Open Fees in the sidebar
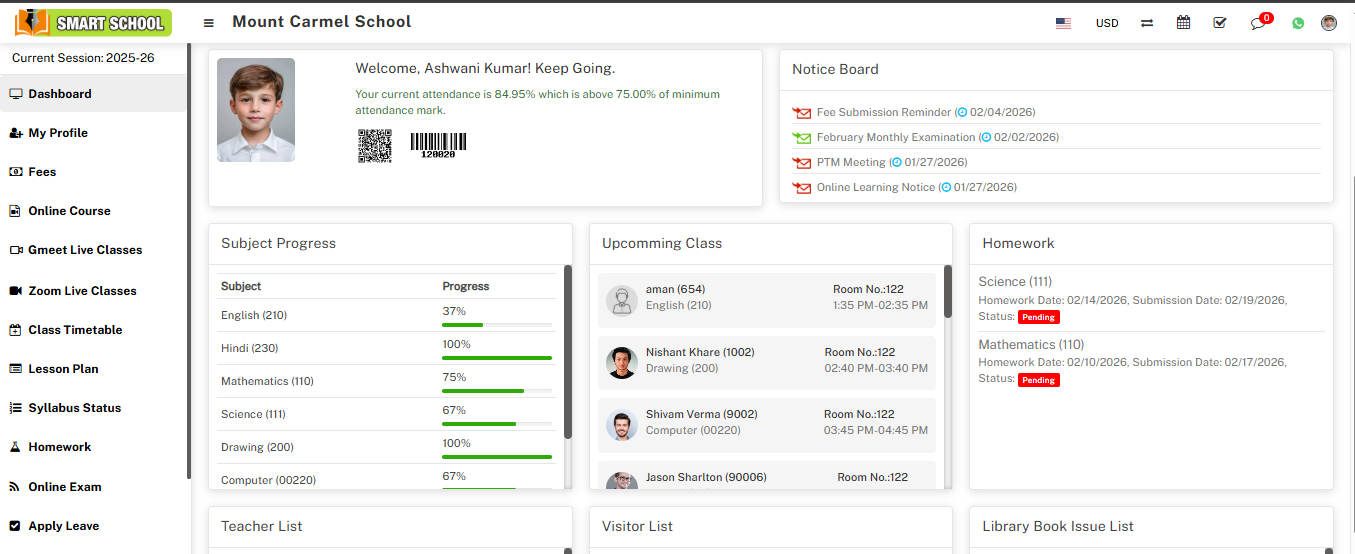 pyautogui.click(x=42, y=172)
